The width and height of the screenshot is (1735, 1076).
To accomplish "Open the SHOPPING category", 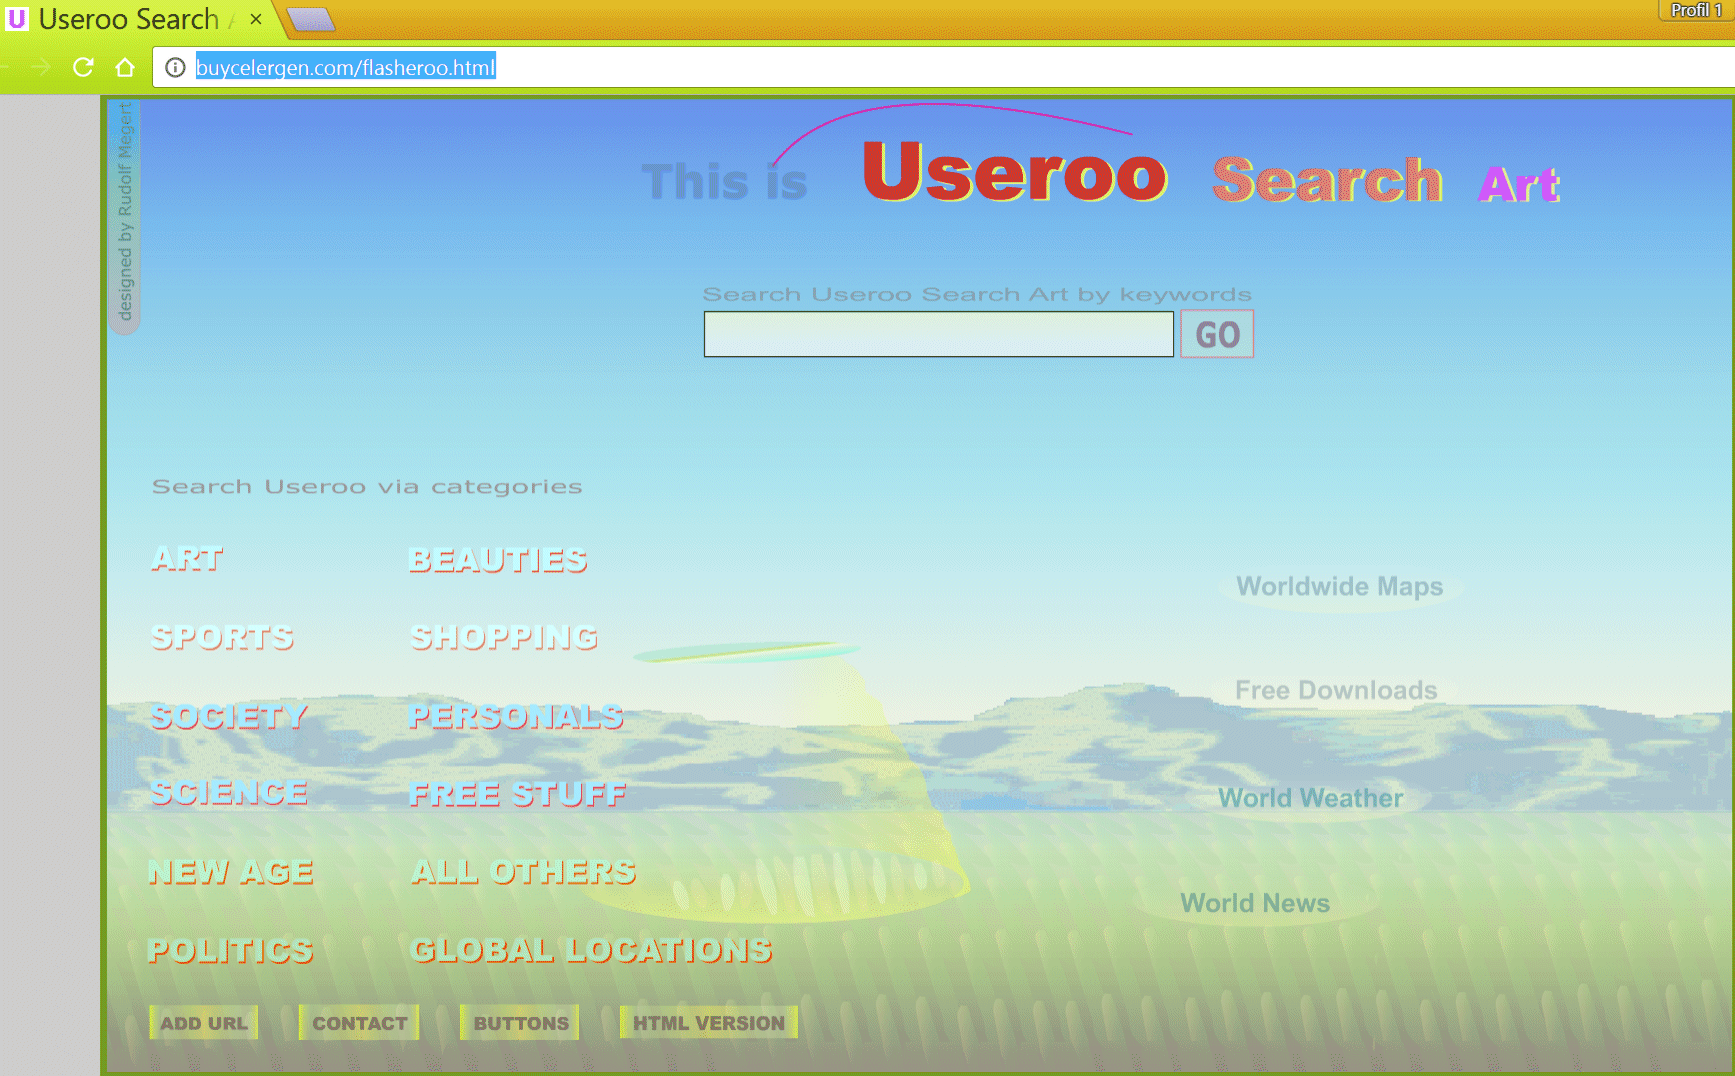I will (504, 637).
